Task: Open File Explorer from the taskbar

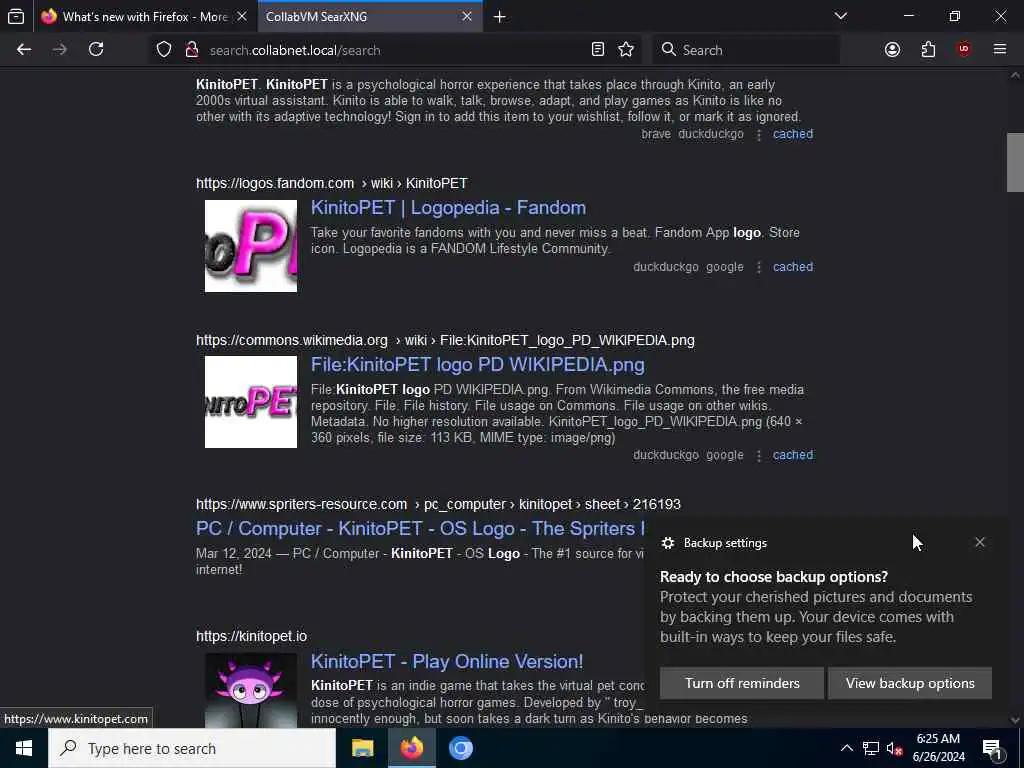Action: (362, 748)
